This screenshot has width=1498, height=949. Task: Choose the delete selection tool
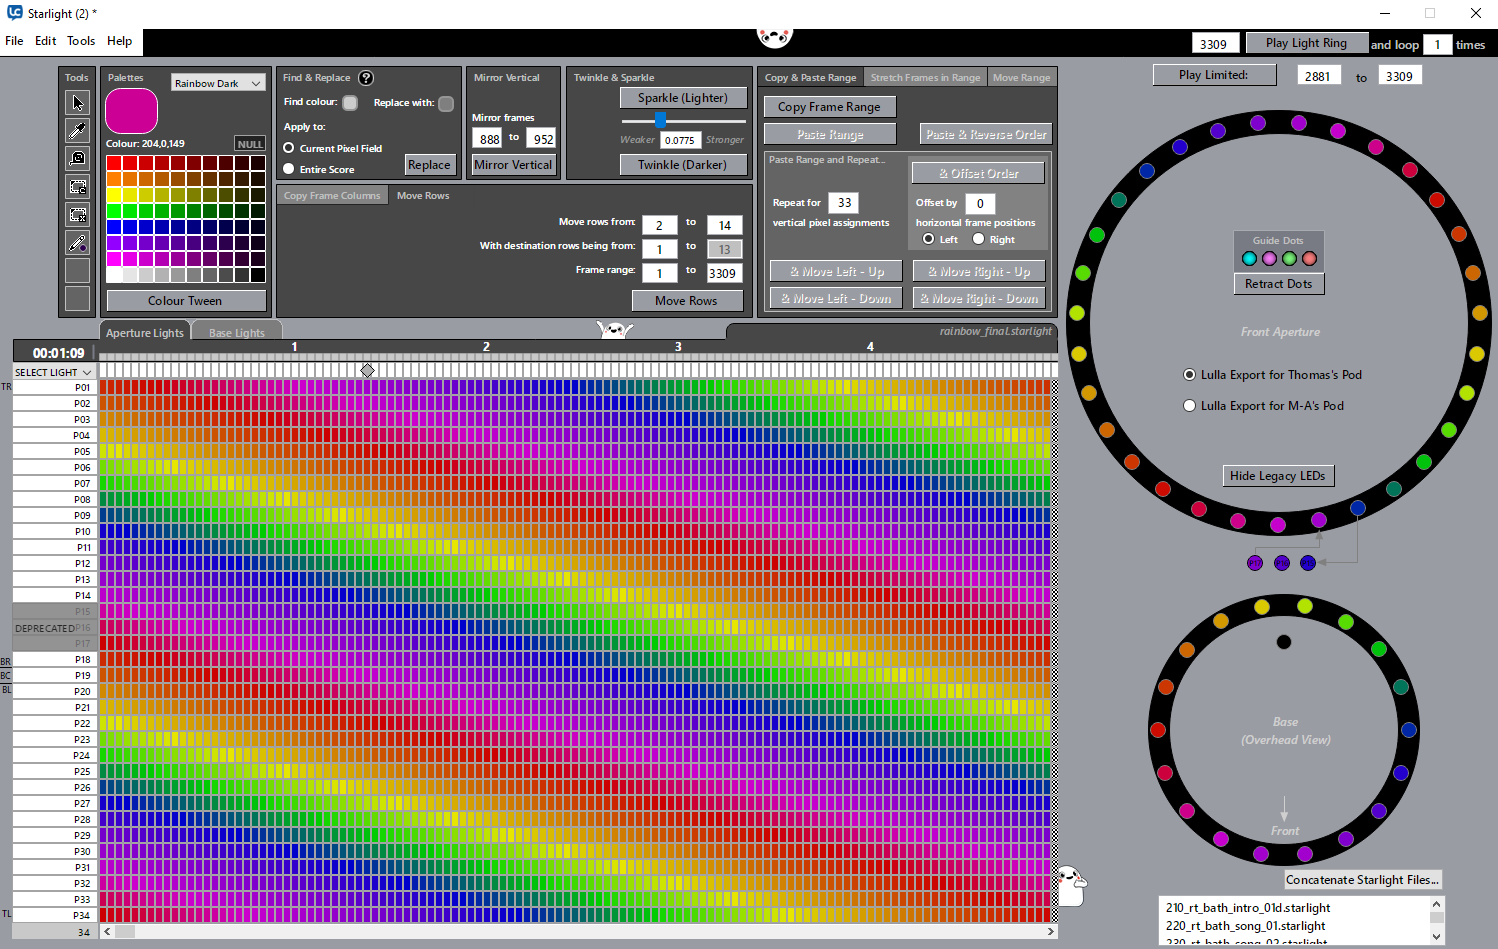coord(77,215)
